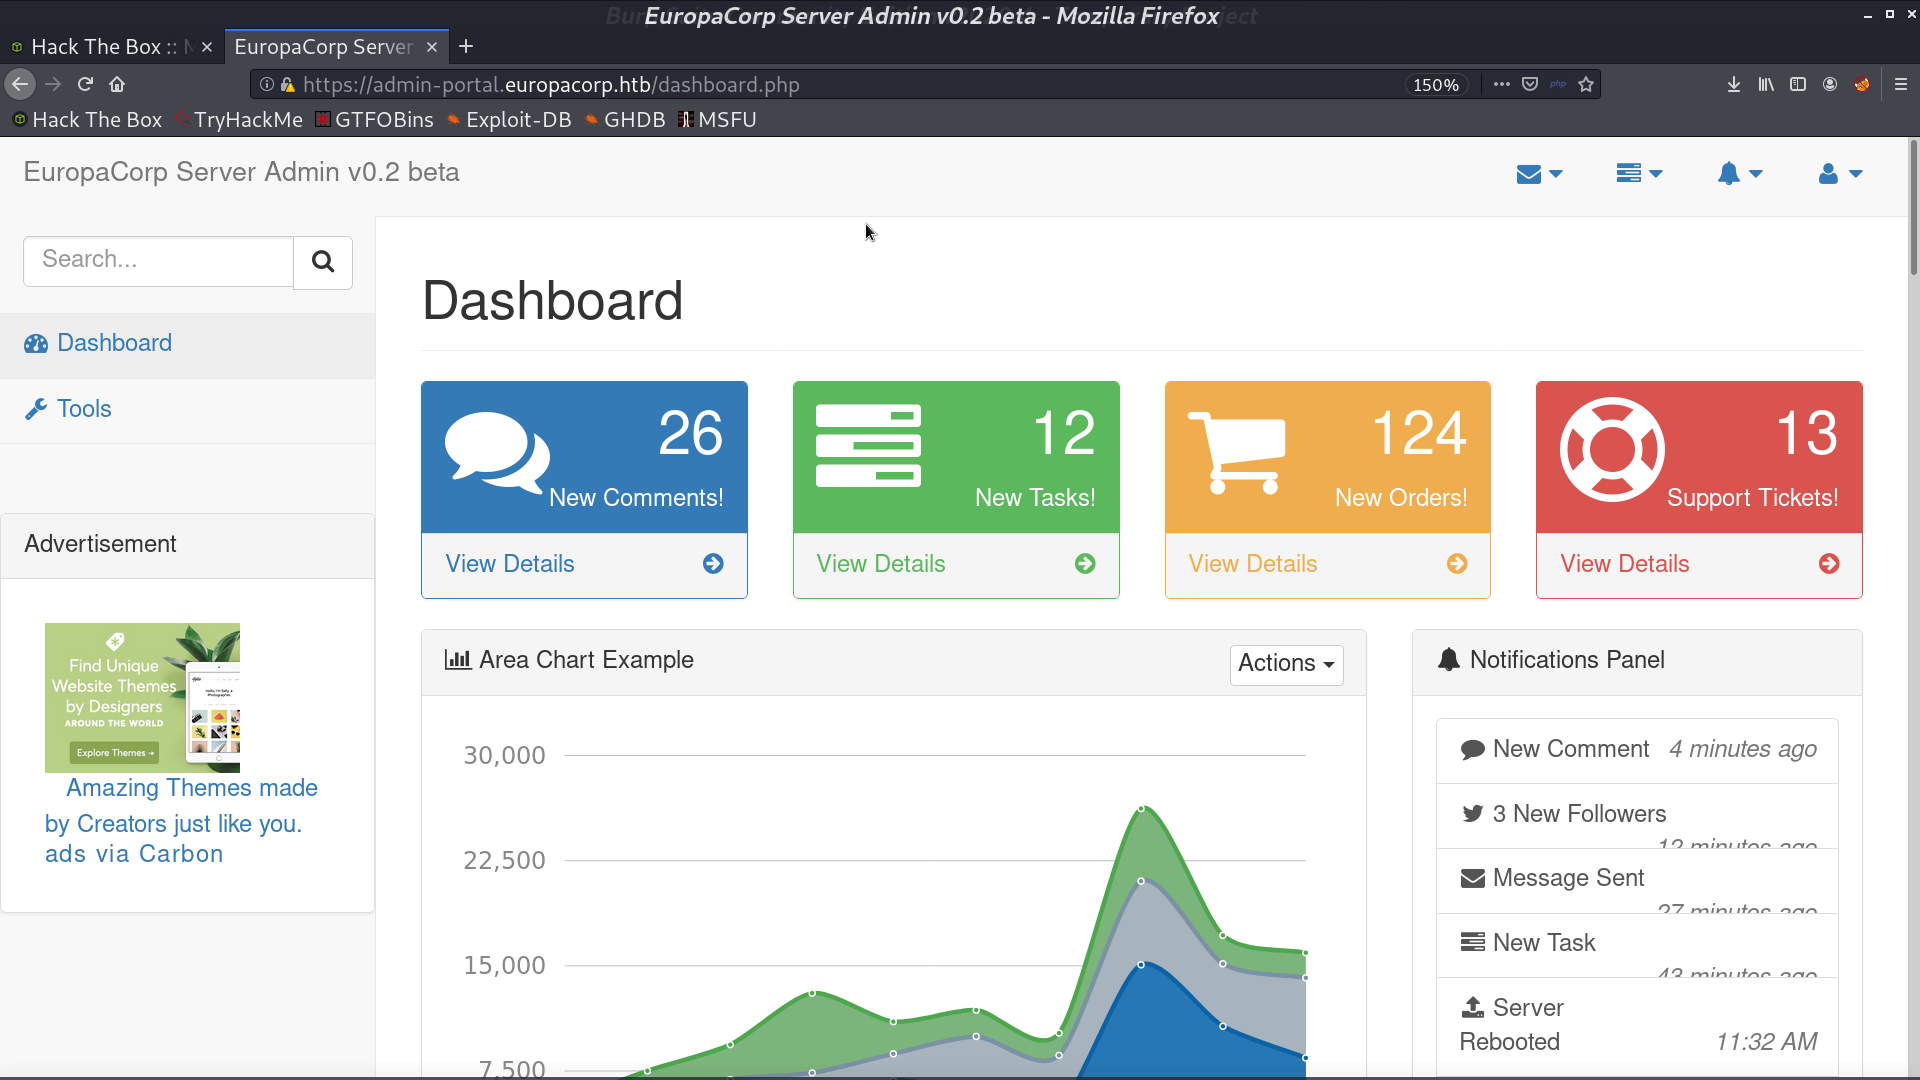1920x1080 pixels.
Task: Open the Firefox hamburger menu
Action: (1901, 84)
